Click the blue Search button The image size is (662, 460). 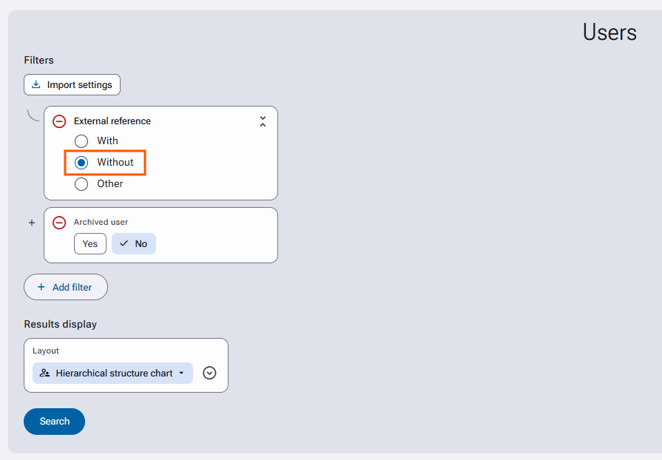pos(54,421)
